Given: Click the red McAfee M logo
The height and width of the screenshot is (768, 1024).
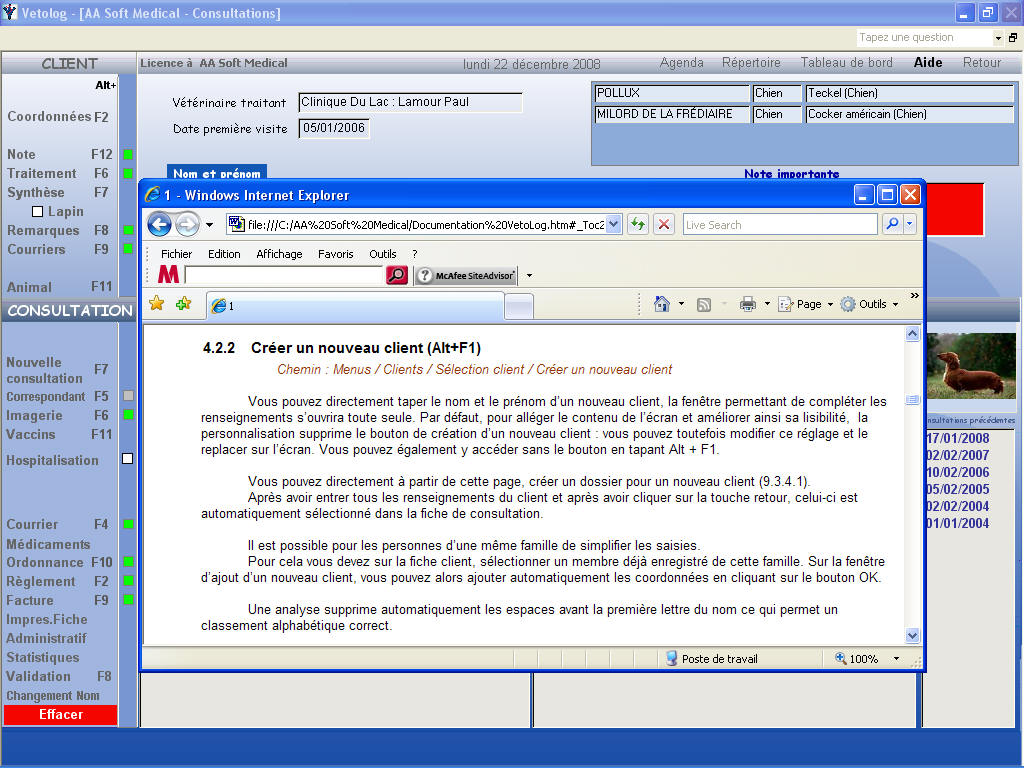Looking at the screenshot, I should (x=168, y=275).
